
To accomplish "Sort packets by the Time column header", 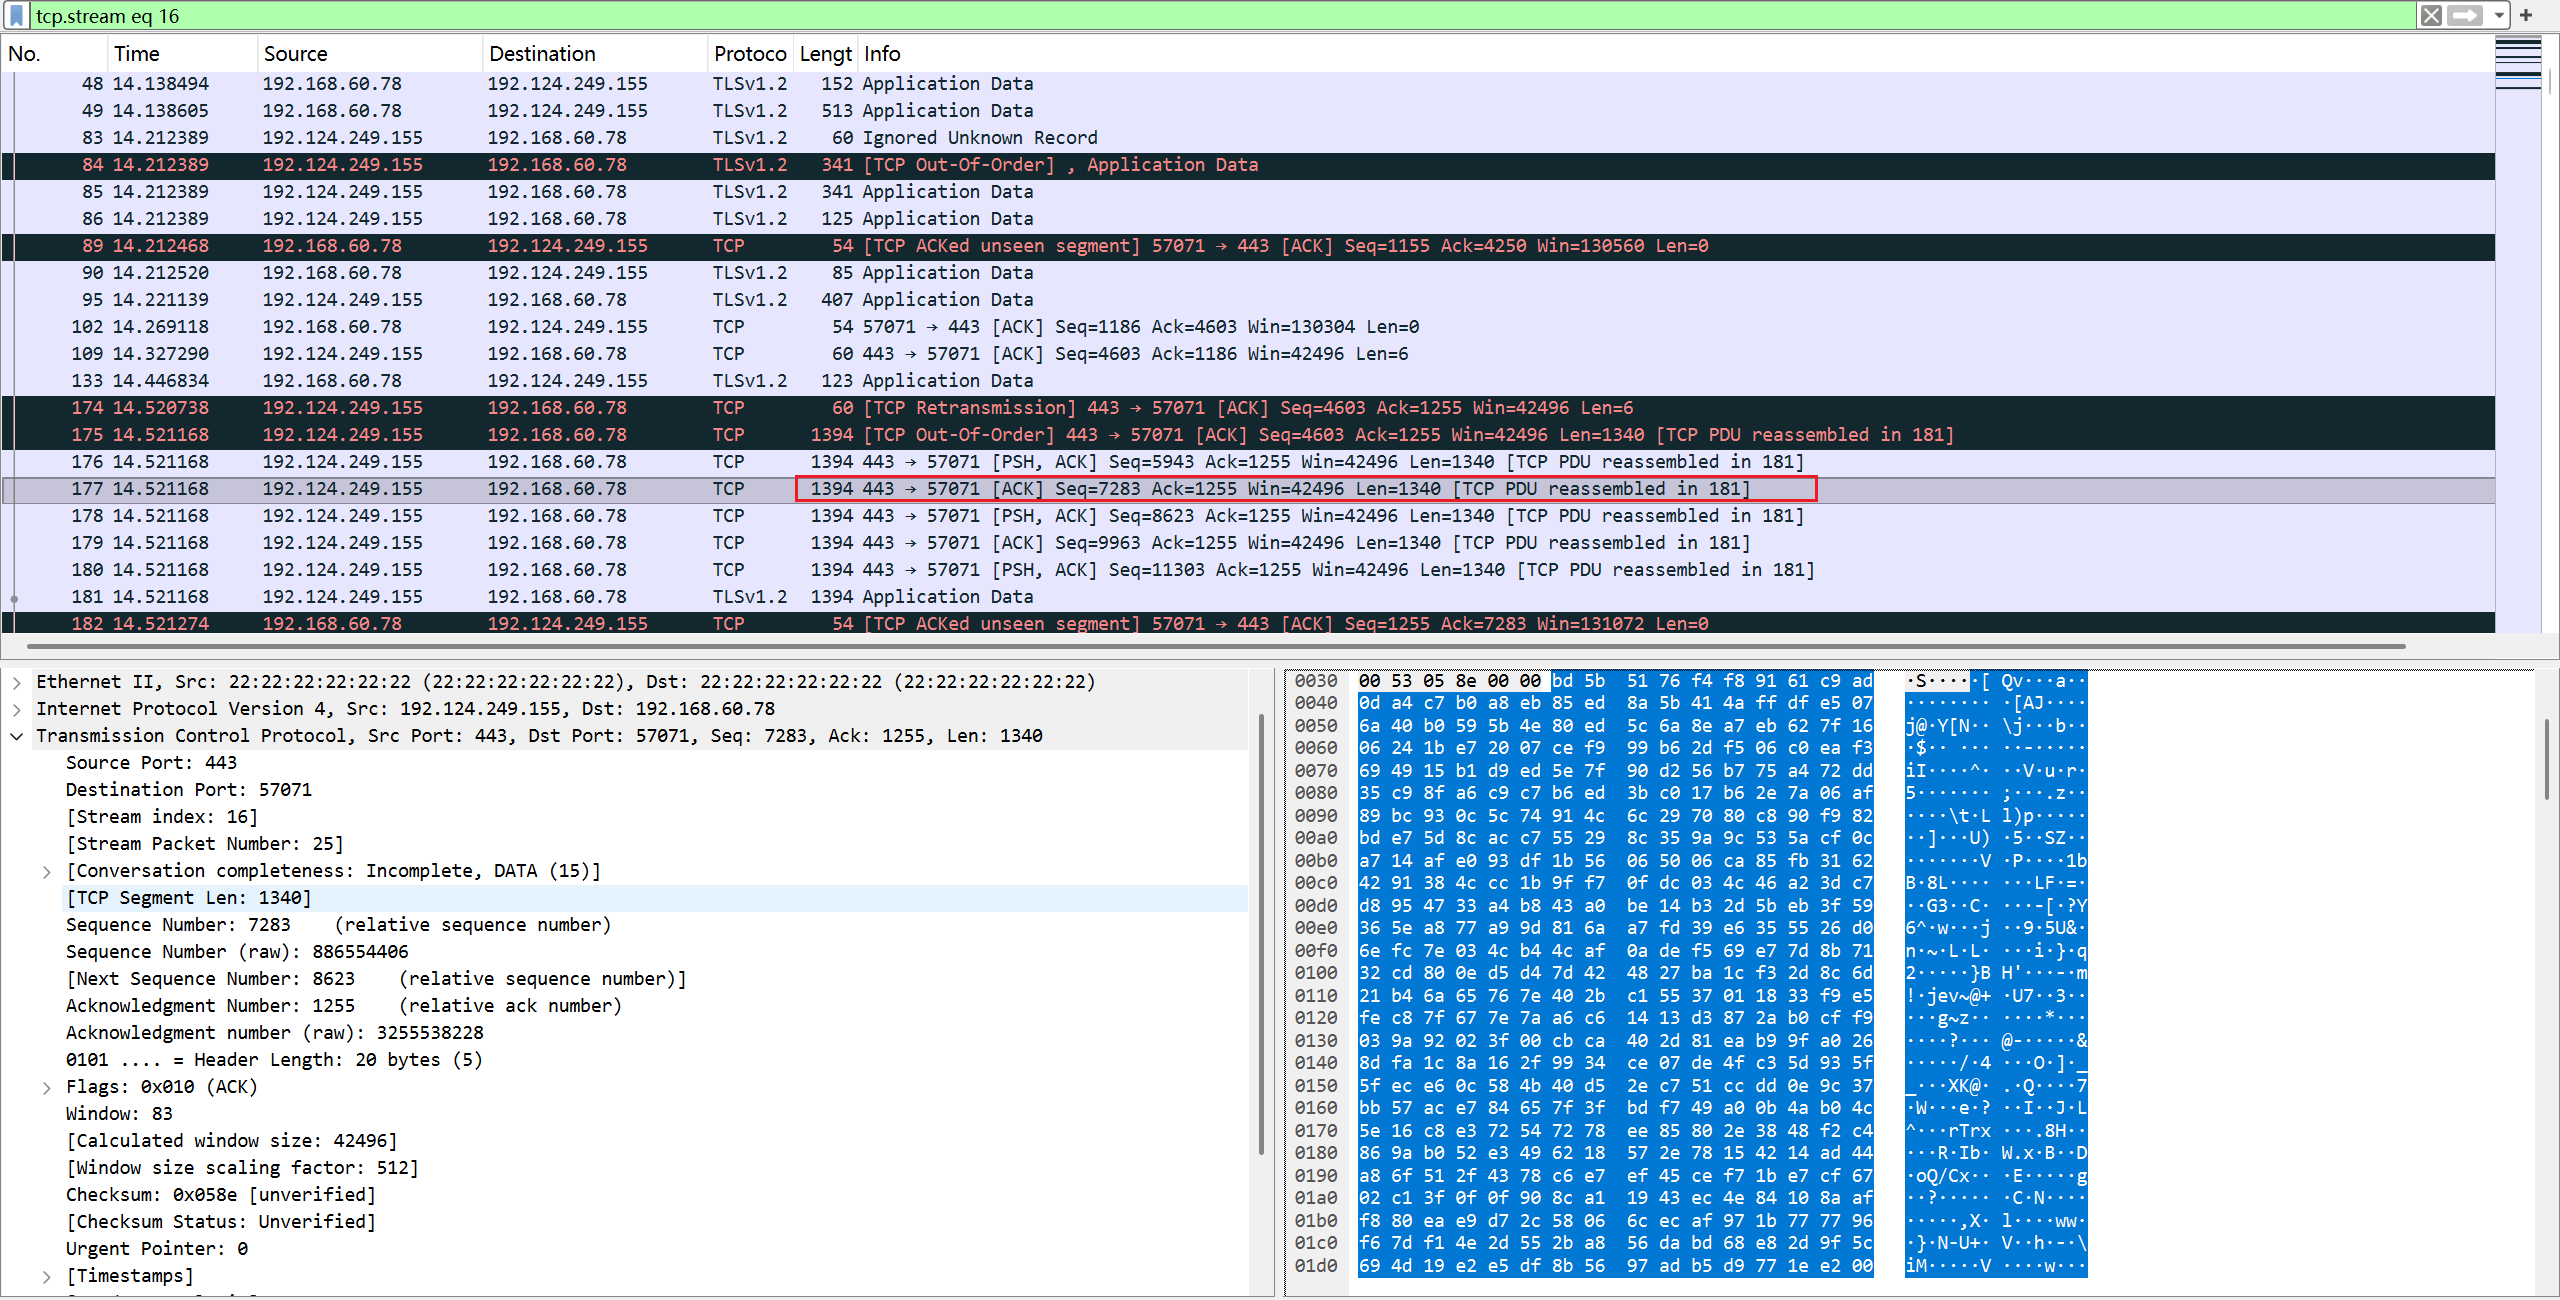I will (x=182, y=54).
